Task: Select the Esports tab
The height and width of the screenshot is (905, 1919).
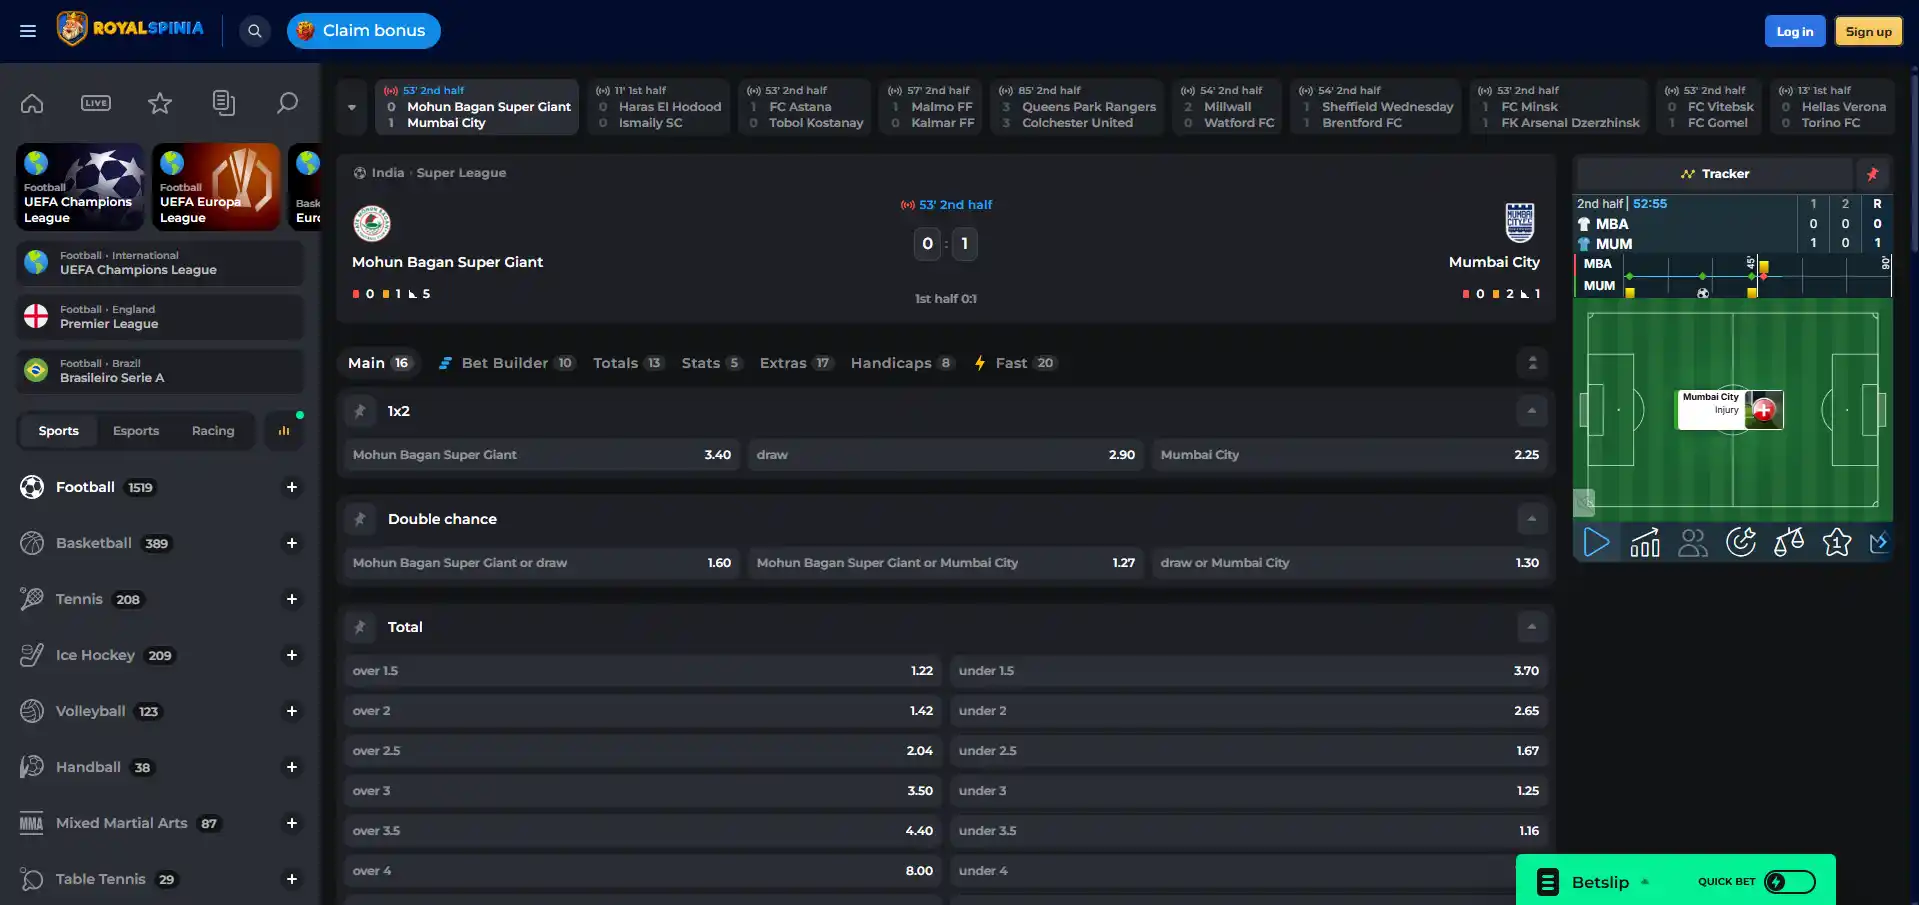Action: [136, 431]
